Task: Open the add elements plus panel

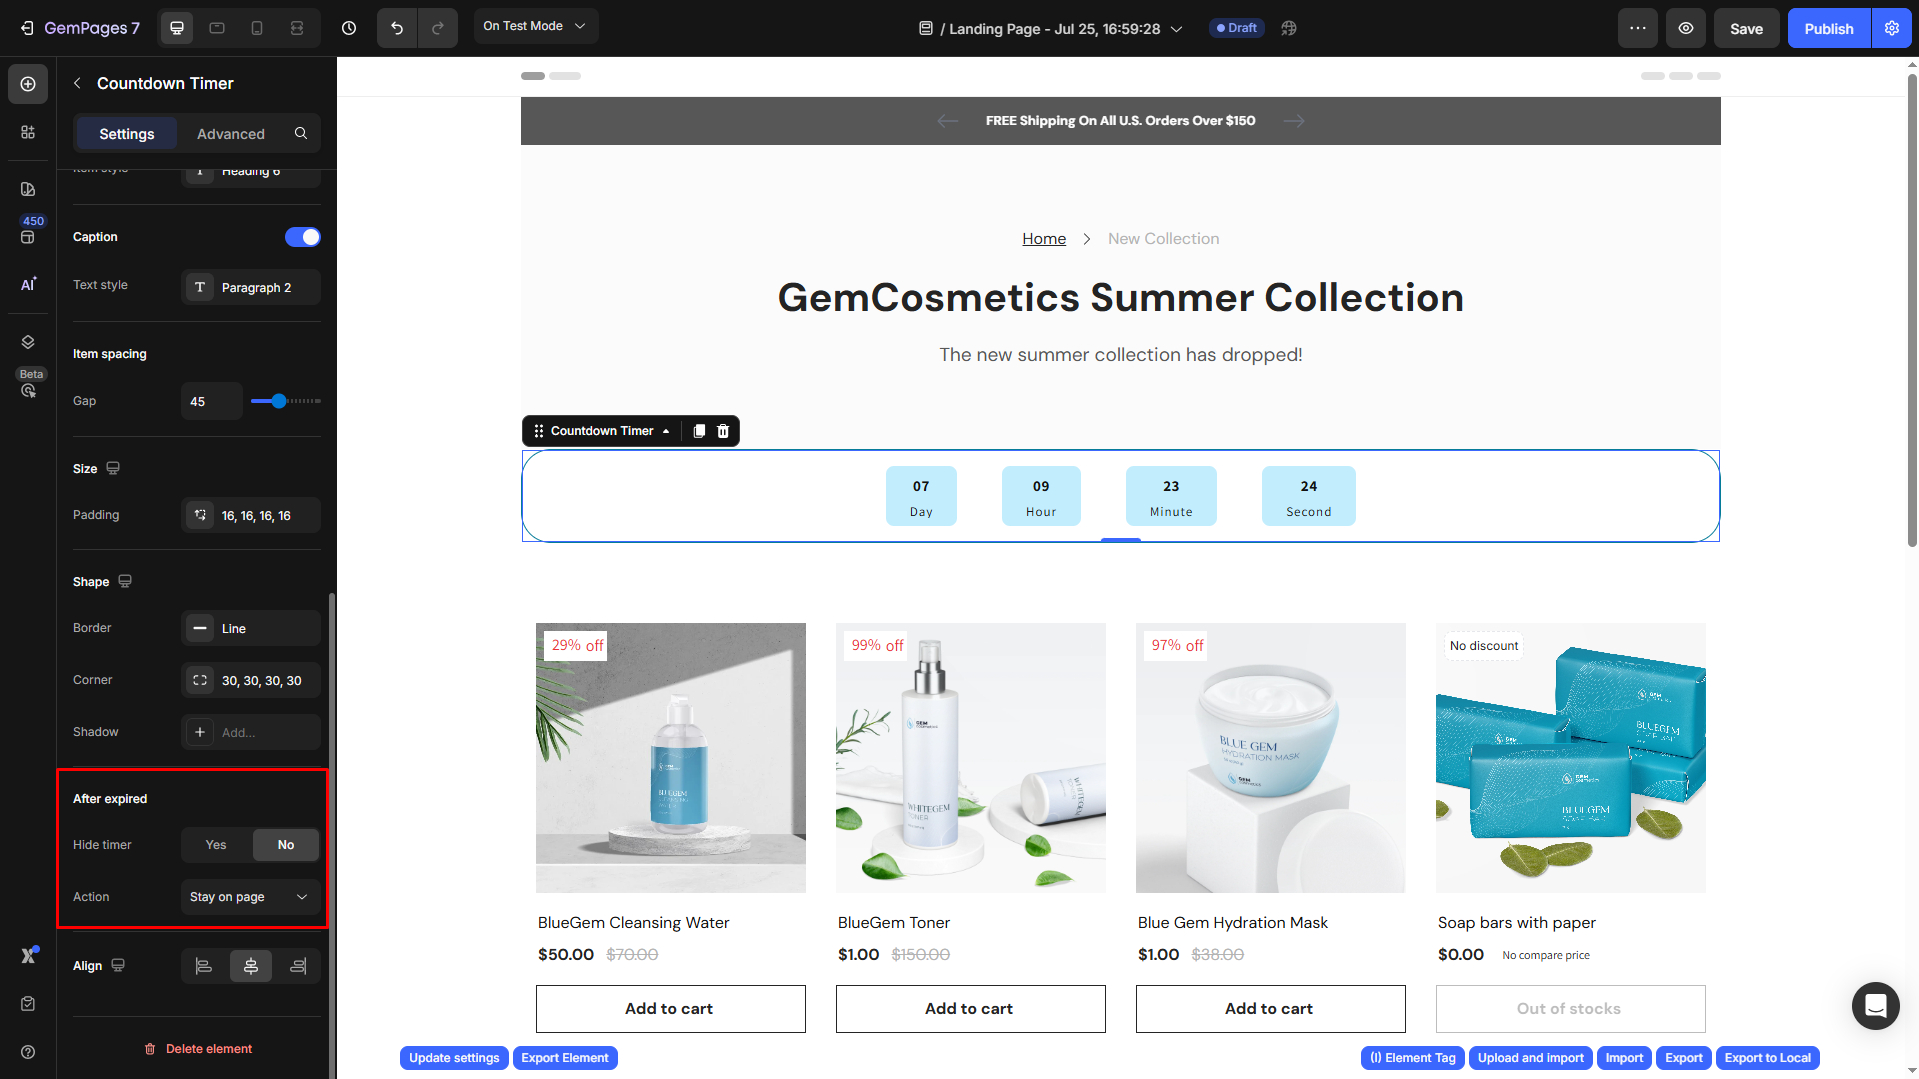Action: (x=28, y=84)
